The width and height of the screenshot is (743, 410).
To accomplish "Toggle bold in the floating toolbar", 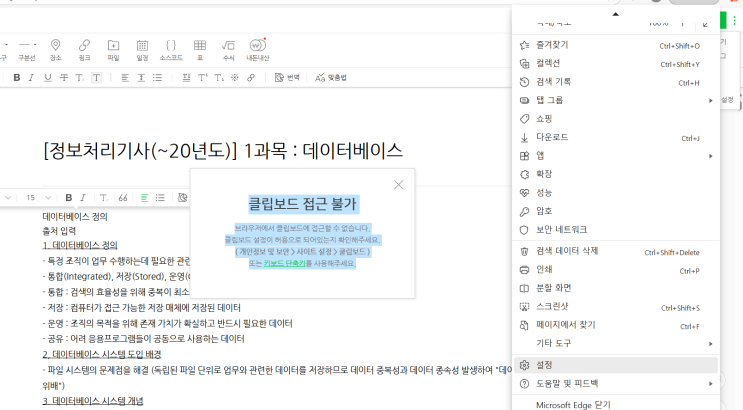I will [x=69, y=198].
